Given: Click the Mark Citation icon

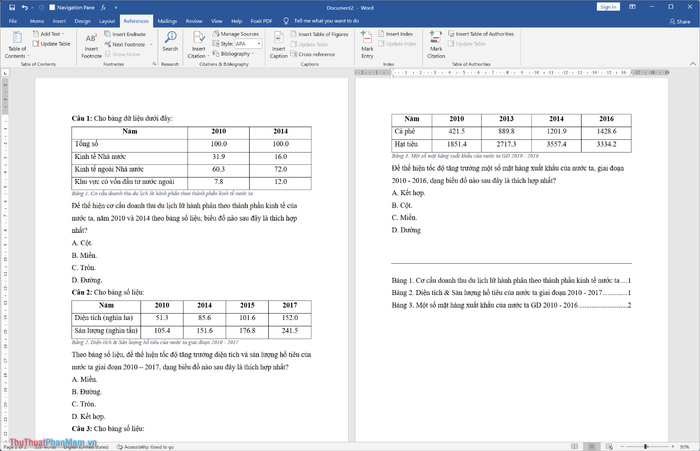Looking at the screenshot, I should pyautogui.click(x=436, y=43).
